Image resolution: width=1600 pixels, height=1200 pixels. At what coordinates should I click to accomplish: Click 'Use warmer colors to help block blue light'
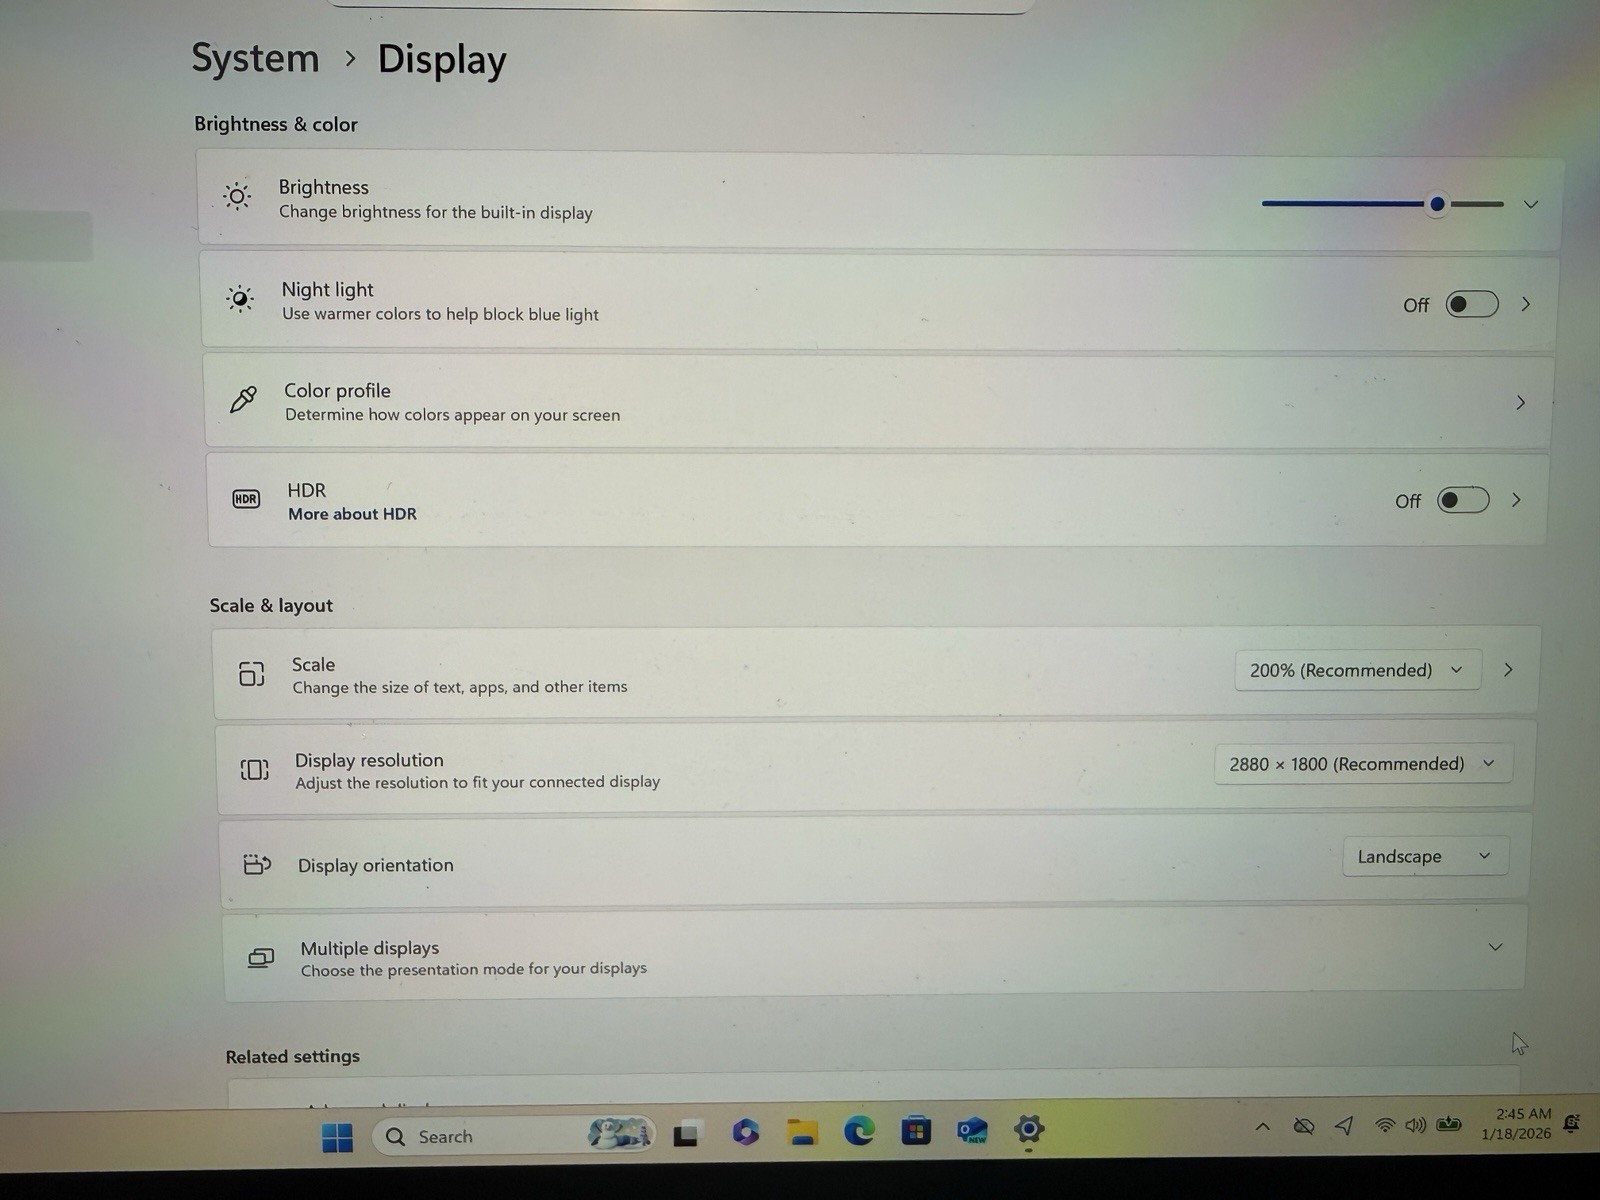(x=440, y=314)
